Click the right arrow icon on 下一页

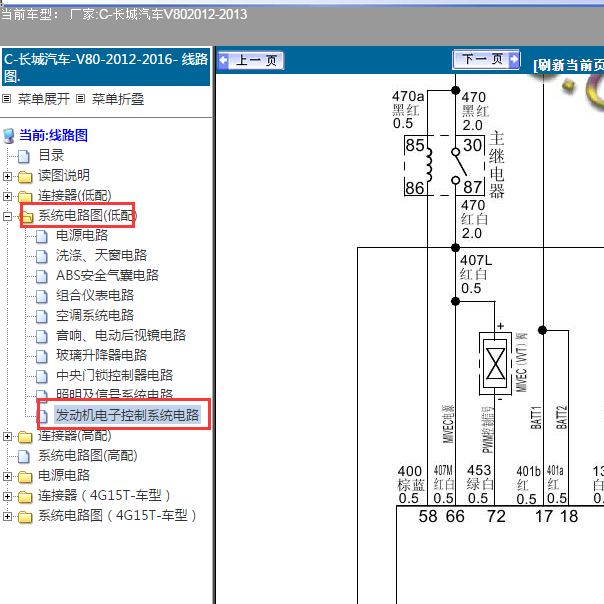click(x=513, y=59)
